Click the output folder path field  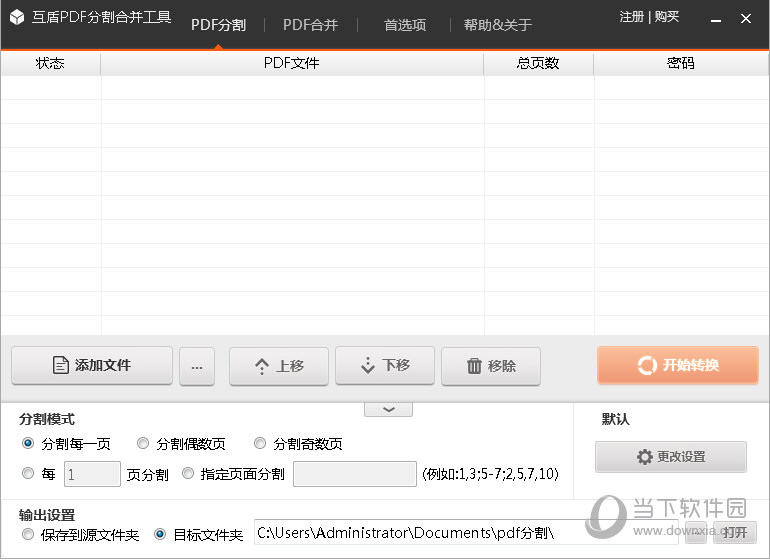[466, 532]
